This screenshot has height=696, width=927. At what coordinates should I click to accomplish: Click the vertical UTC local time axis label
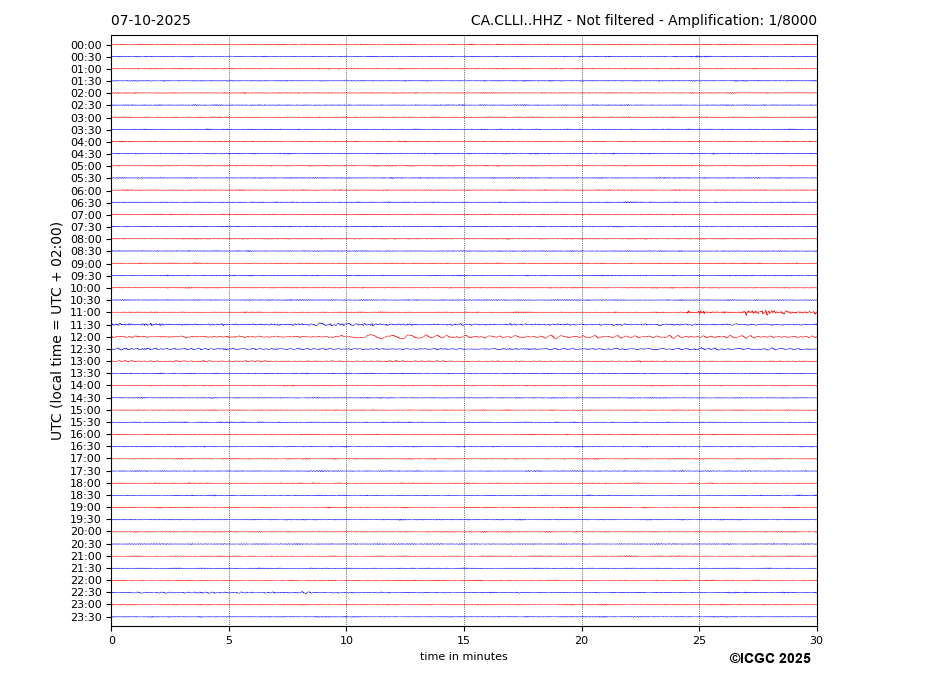coord(57,330)
